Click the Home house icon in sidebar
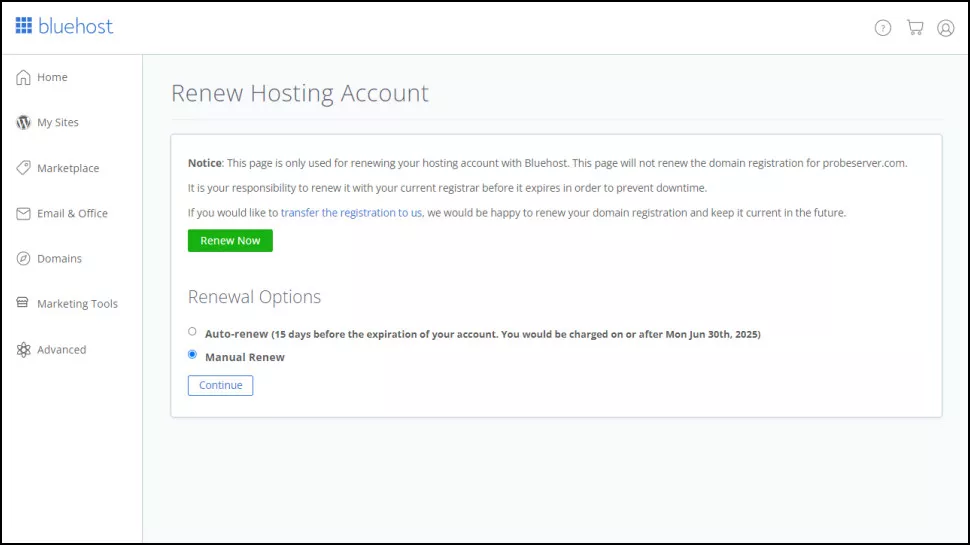 [24, 77]
